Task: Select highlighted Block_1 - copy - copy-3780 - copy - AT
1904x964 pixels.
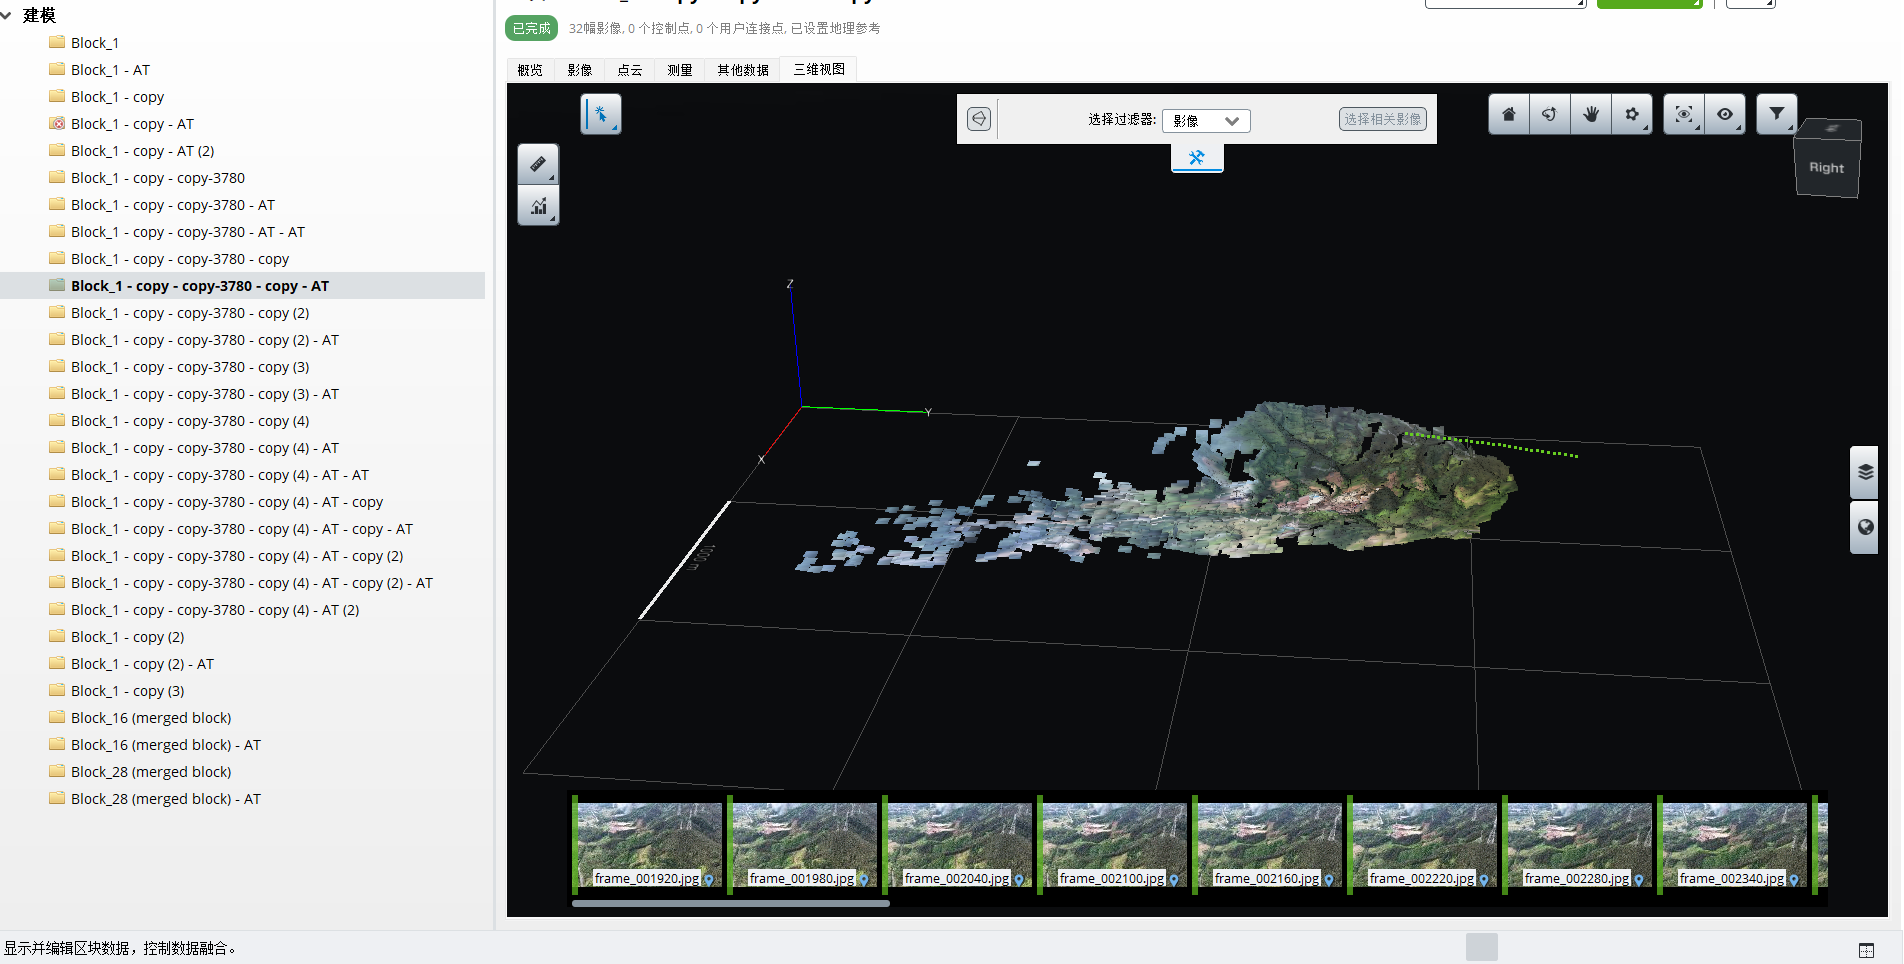Action: (x=200, y=286)
